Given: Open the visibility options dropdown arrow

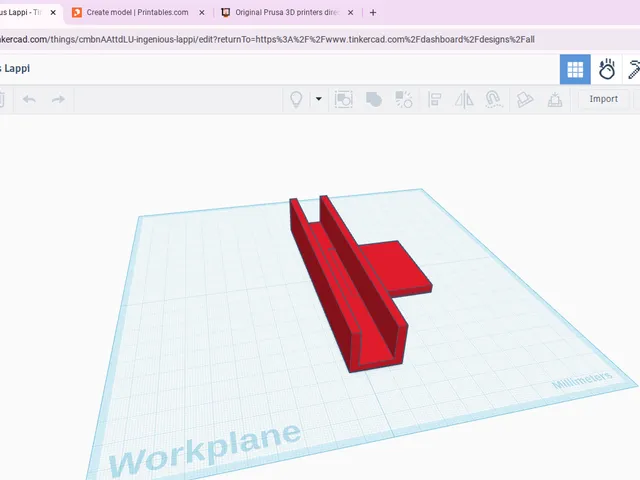Looking at the screenshot, I should [319, 99].
